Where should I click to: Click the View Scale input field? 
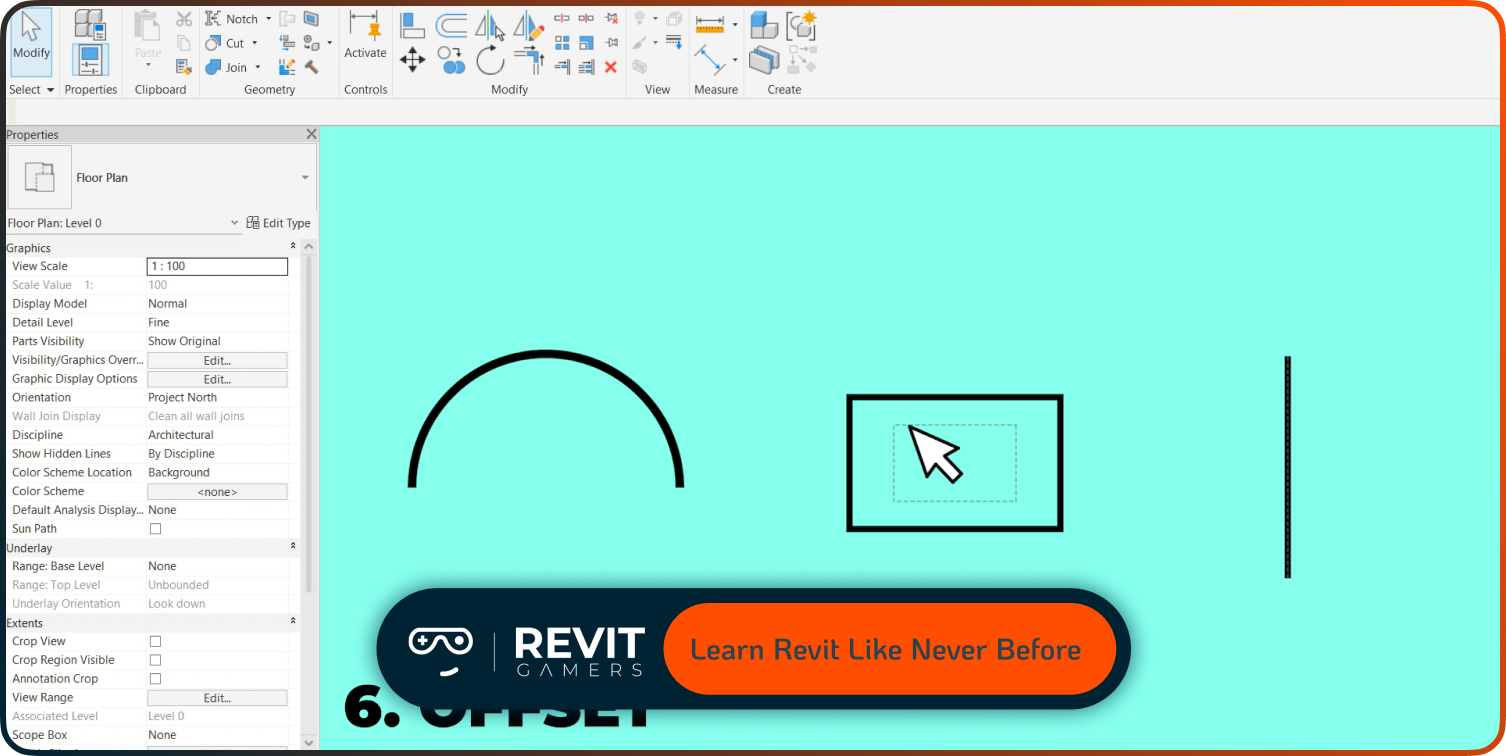(x=216, y=266)
